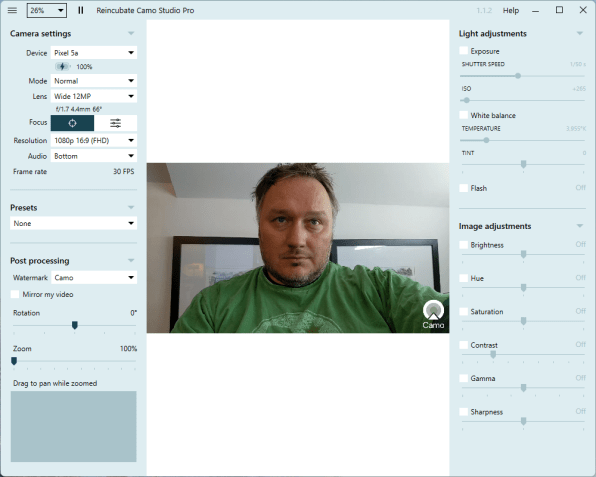Enable the Mirror my video checkbox
This screenshot has height=477, width=596.
[x=15, y=295]
